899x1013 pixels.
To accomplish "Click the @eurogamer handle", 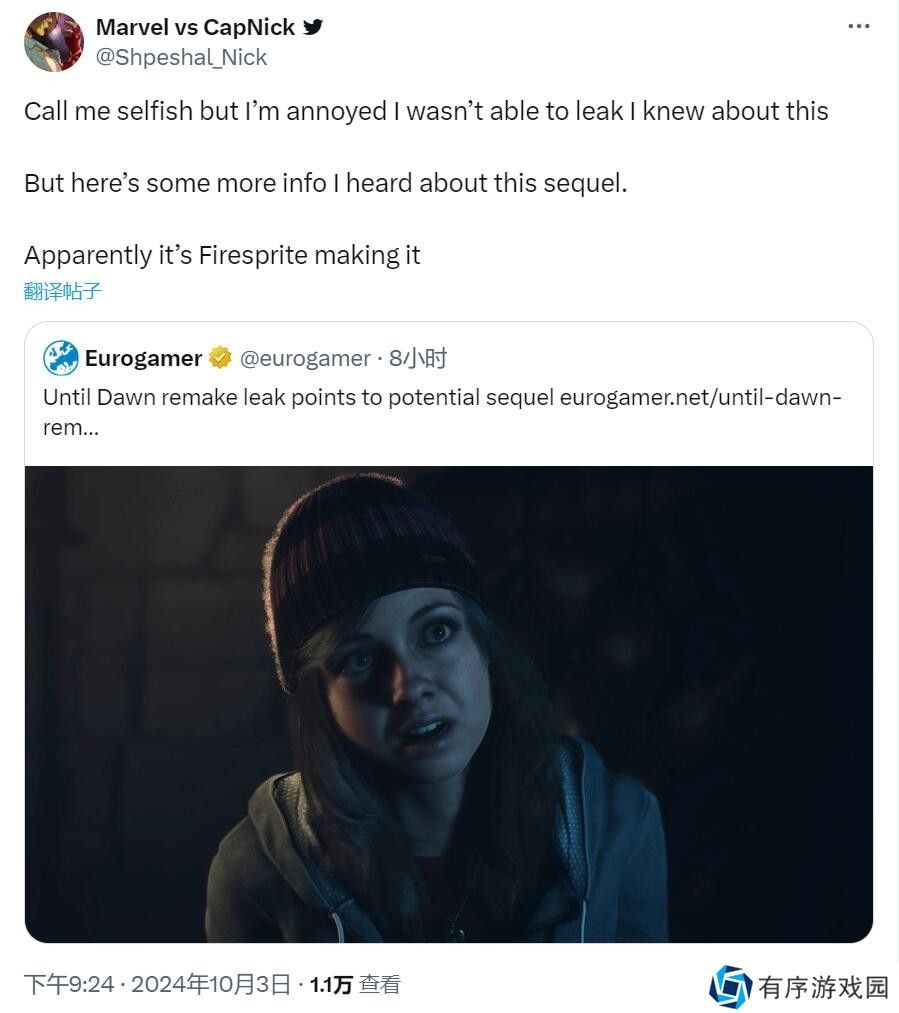I will tap(305, 358).
